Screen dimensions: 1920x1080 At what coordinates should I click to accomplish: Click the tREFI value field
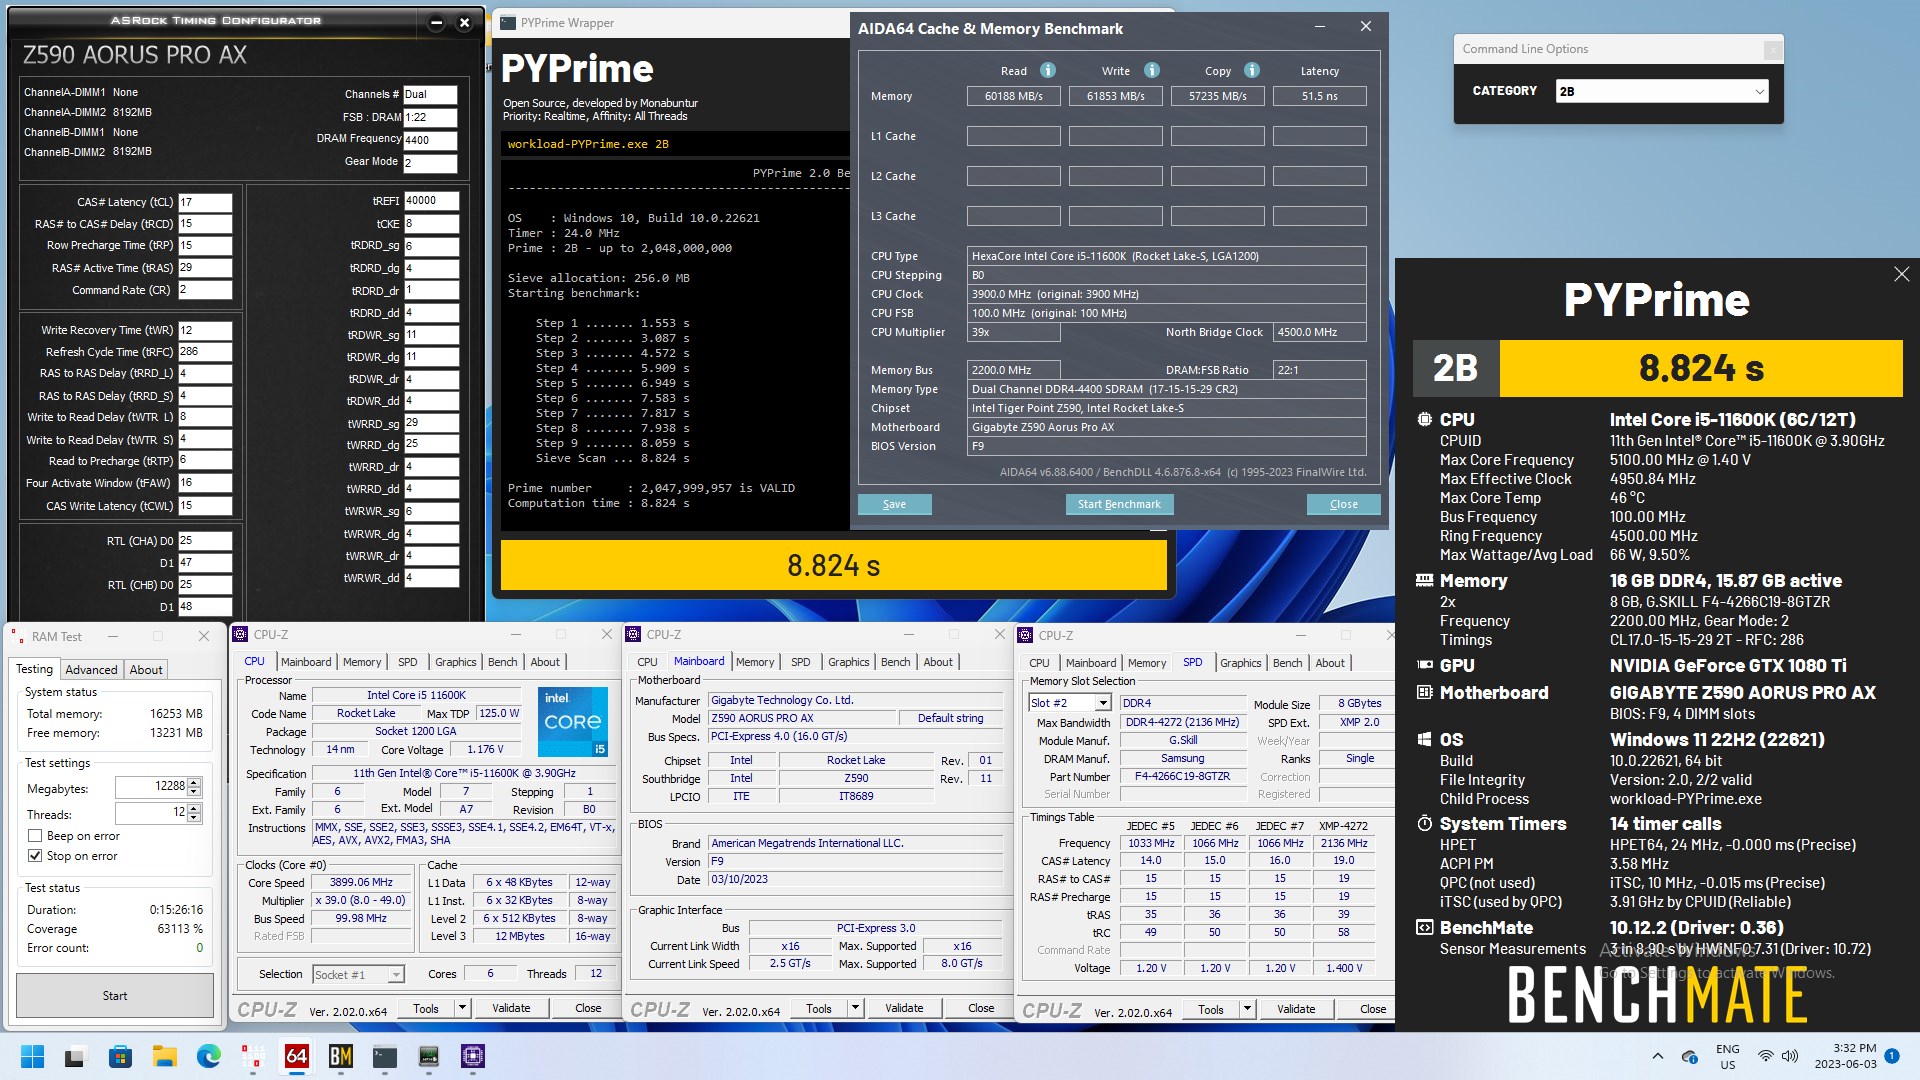tap(430, 201)
